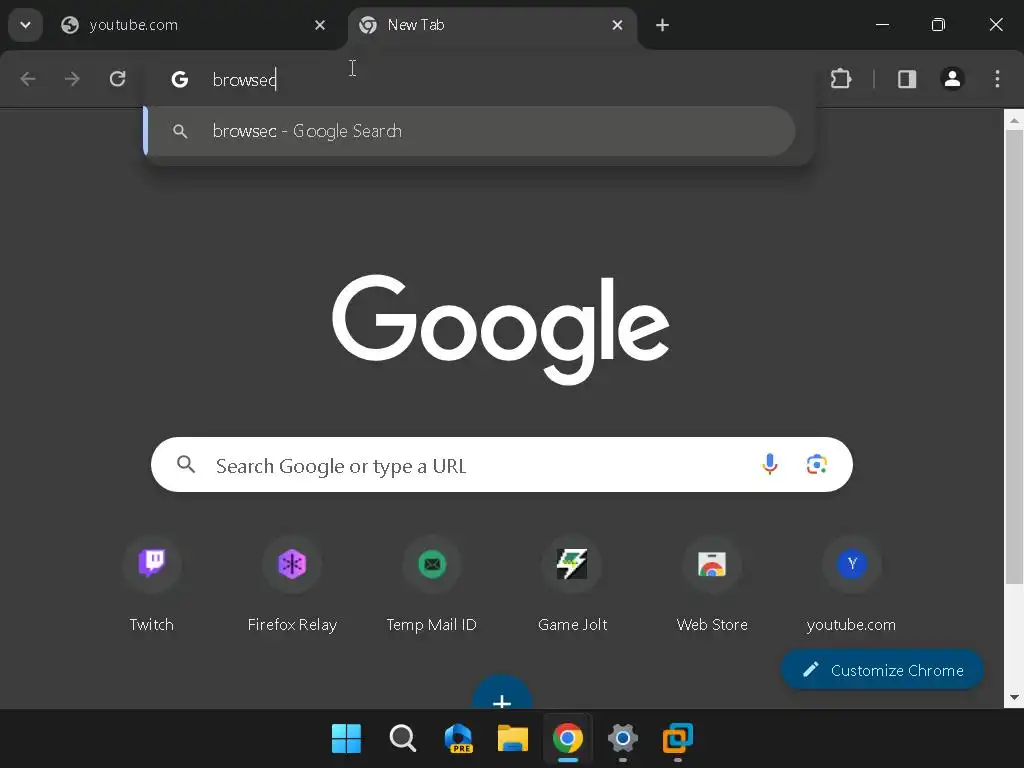The width and height of the screenshot is (1024, 768).
Task: Open Chrome three-dot menu
Action: pyautogui.click(x=997, y=79)
